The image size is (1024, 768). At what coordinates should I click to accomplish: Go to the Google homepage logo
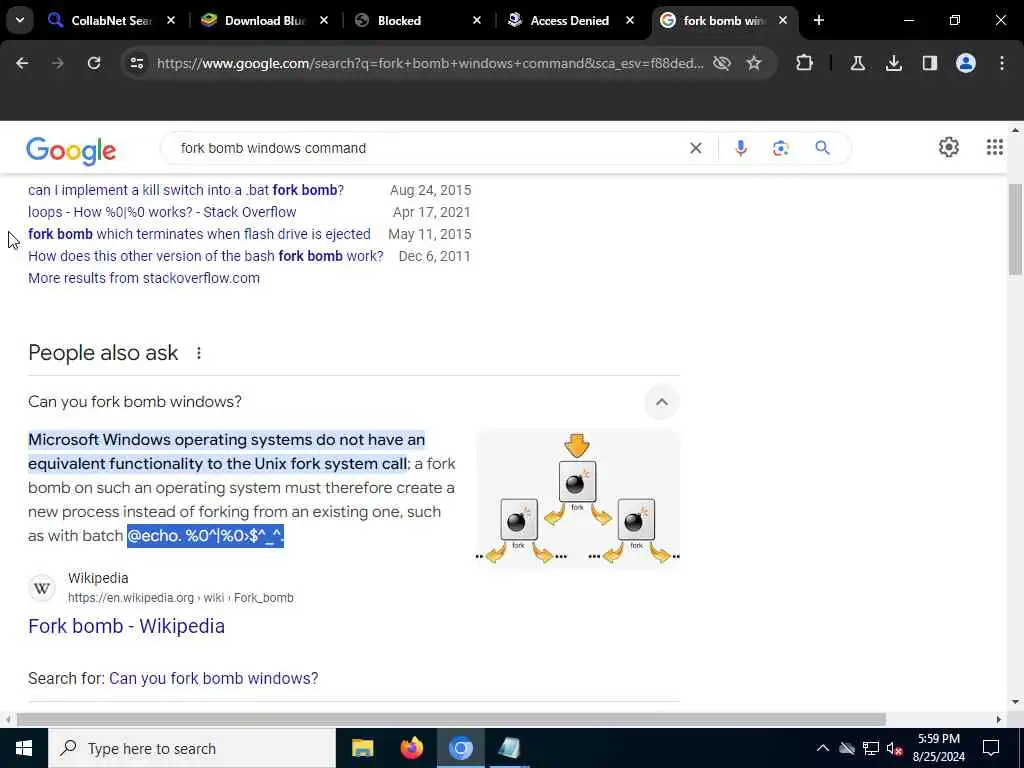click(71, 150)
